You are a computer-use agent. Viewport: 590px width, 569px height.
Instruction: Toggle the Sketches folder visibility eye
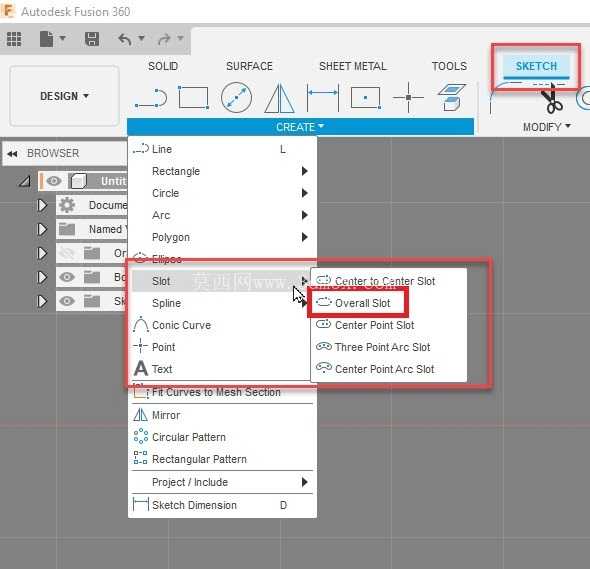click(67, 301)
